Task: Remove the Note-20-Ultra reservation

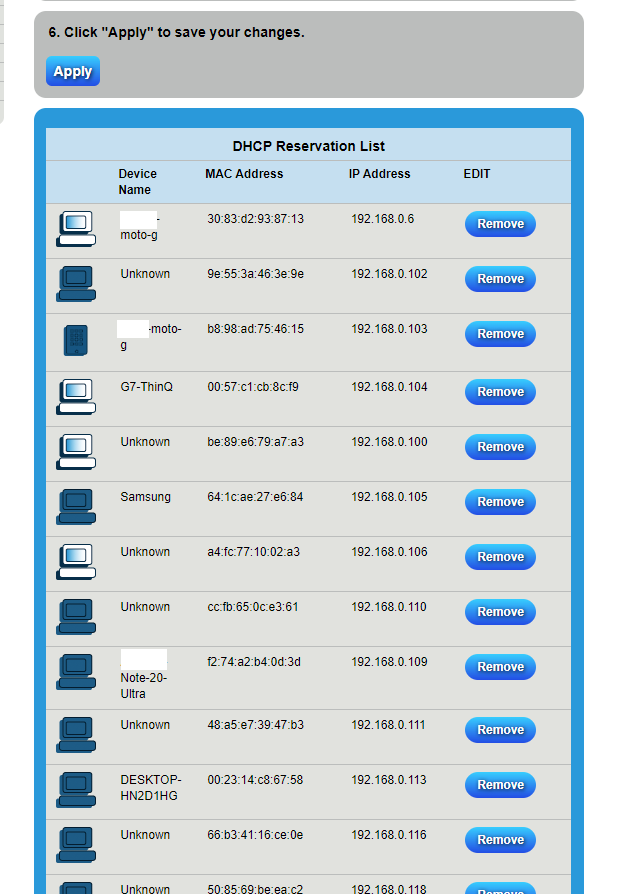Action: (500, 667)
